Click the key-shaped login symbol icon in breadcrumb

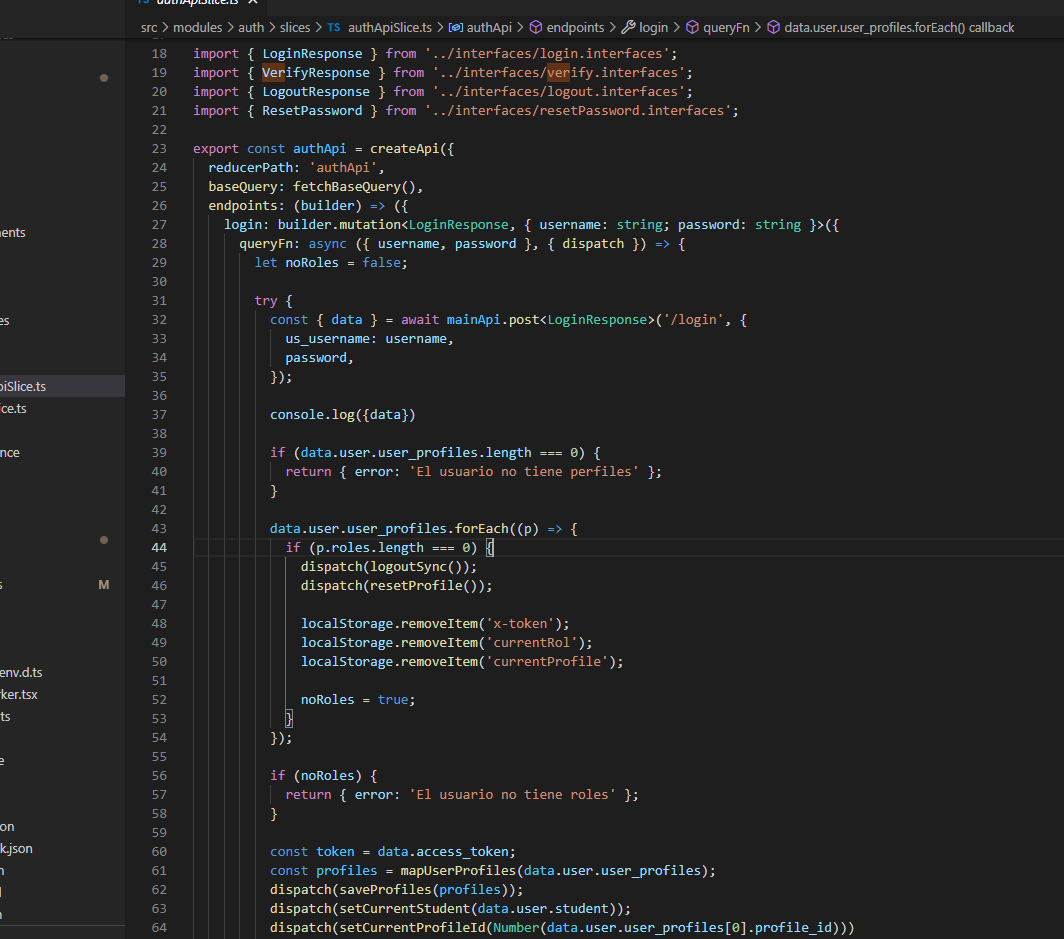tap(629, 27)
